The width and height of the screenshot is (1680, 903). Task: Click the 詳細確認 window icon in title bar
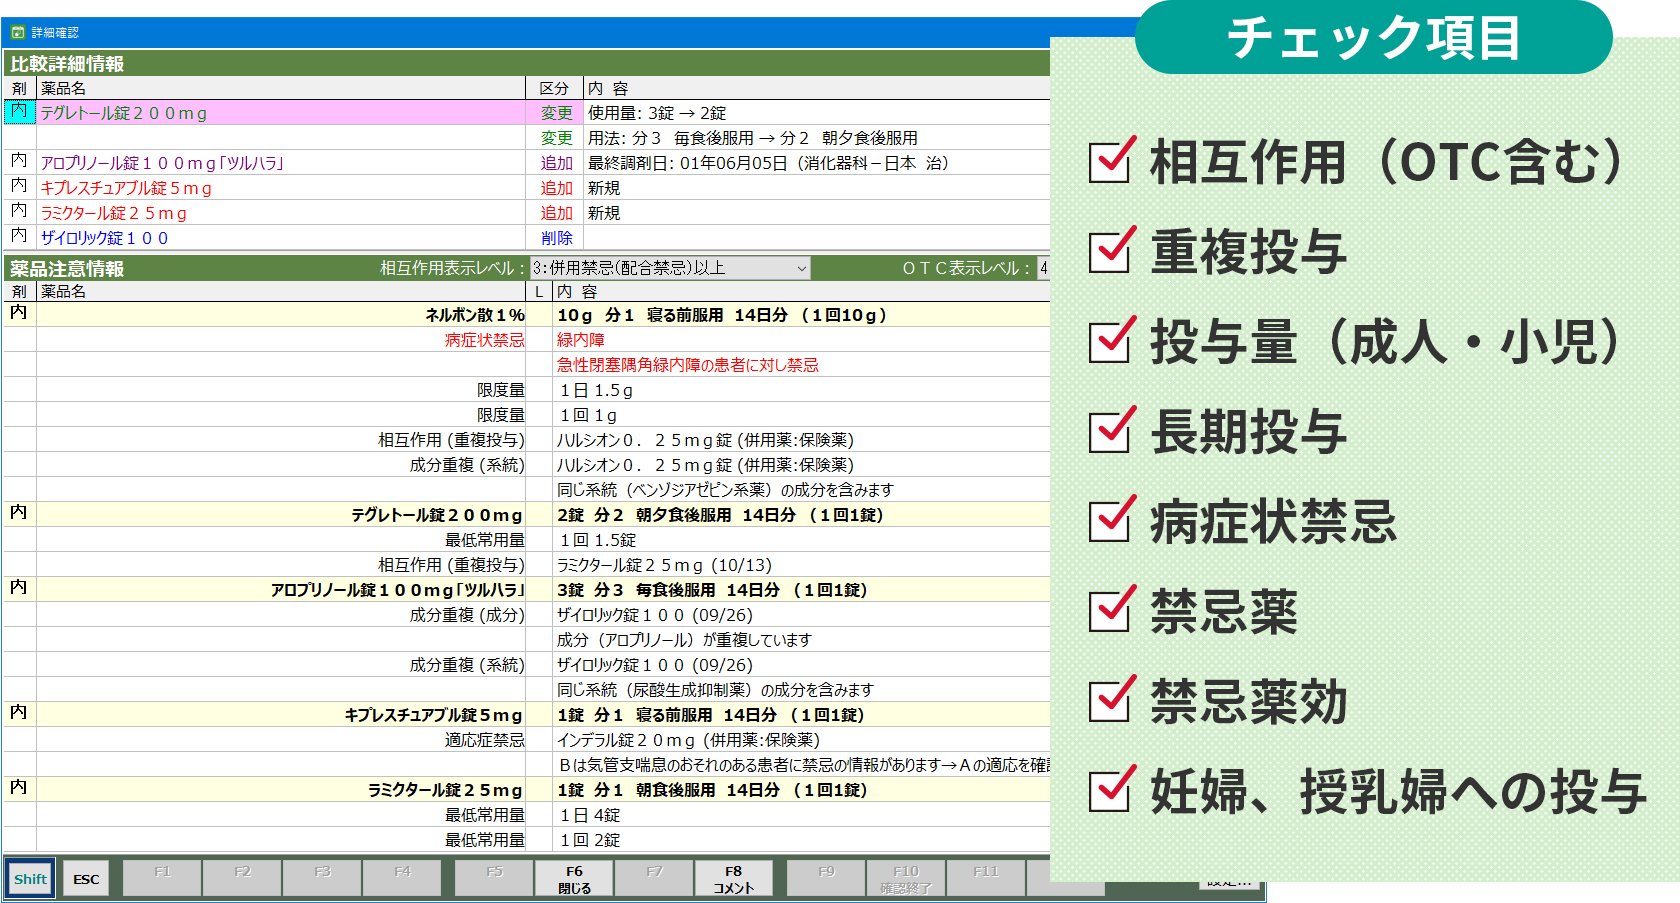tap(18, 32)
